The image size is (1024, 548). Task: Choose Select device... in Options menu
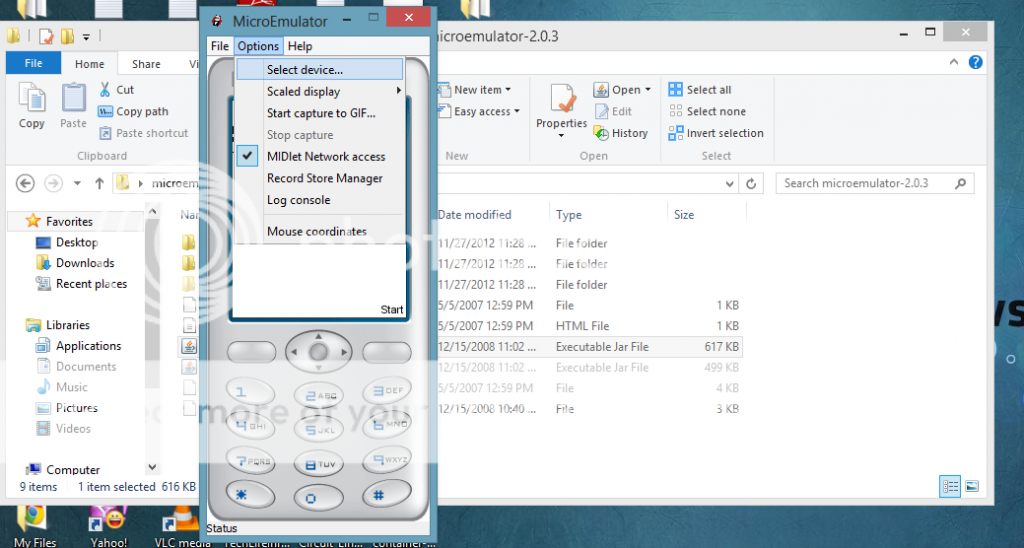320,69
